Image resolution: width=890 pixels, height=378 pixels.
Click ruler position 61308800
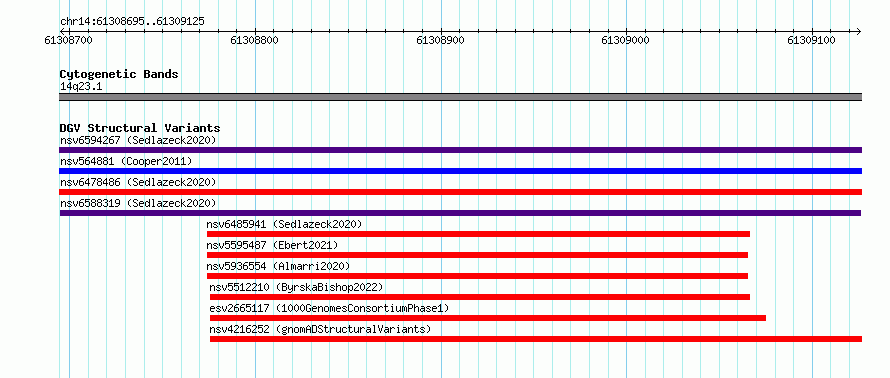(255, 40)
